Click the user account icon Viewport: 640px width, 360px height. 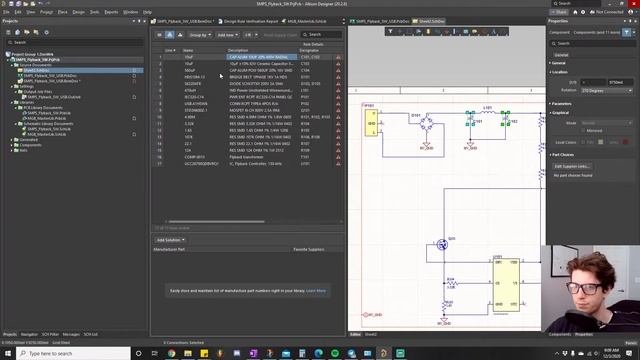(x=631, y=12)
